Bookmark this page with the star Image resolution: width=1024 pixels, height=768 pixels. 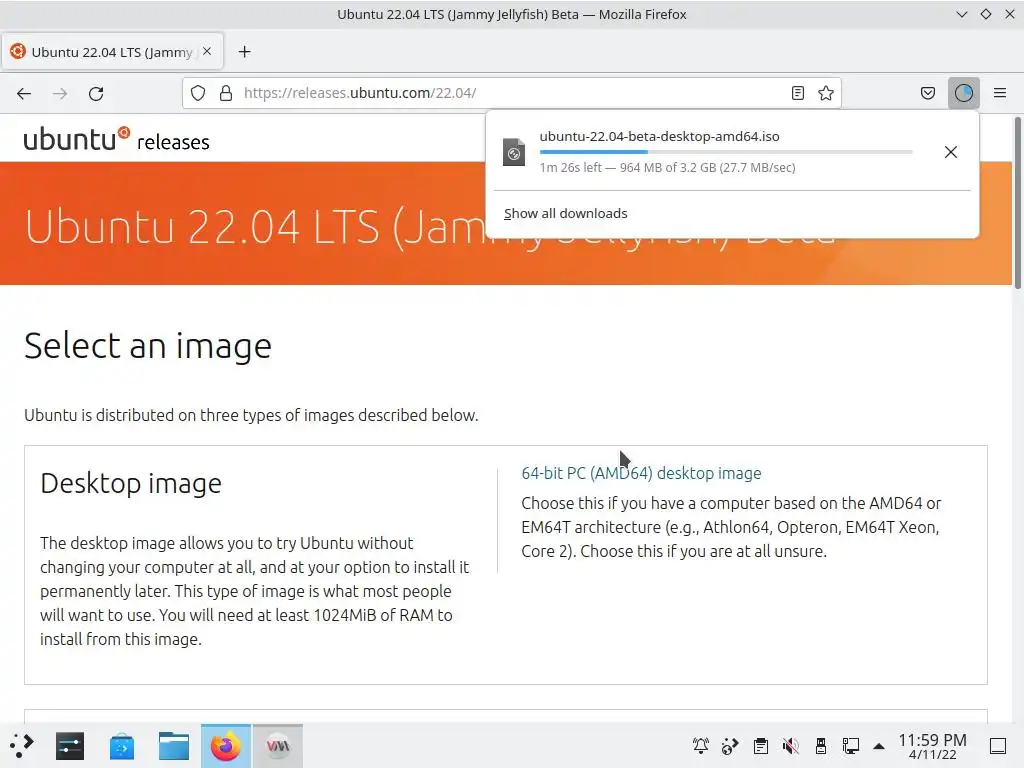point(826,93)
